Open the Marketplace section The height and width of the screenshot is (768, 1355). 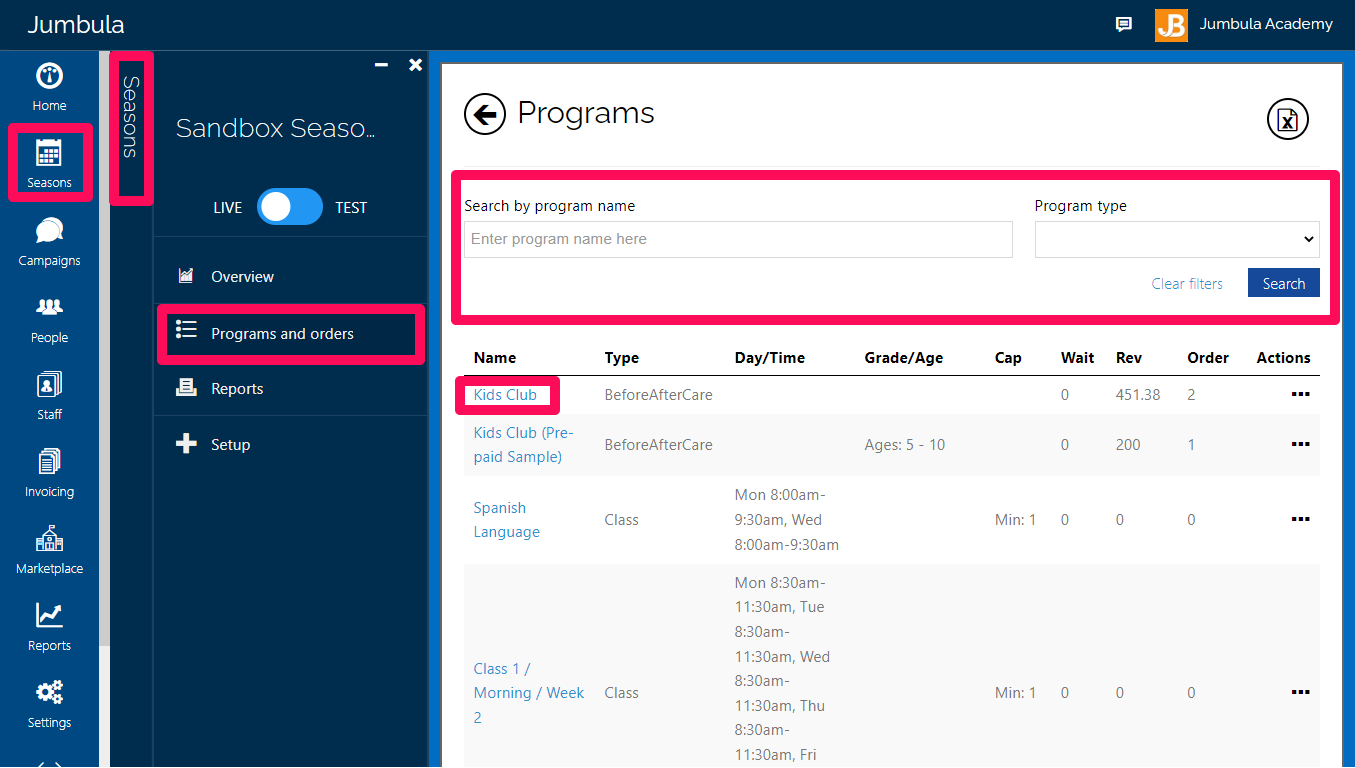click(x=49, y=550)
